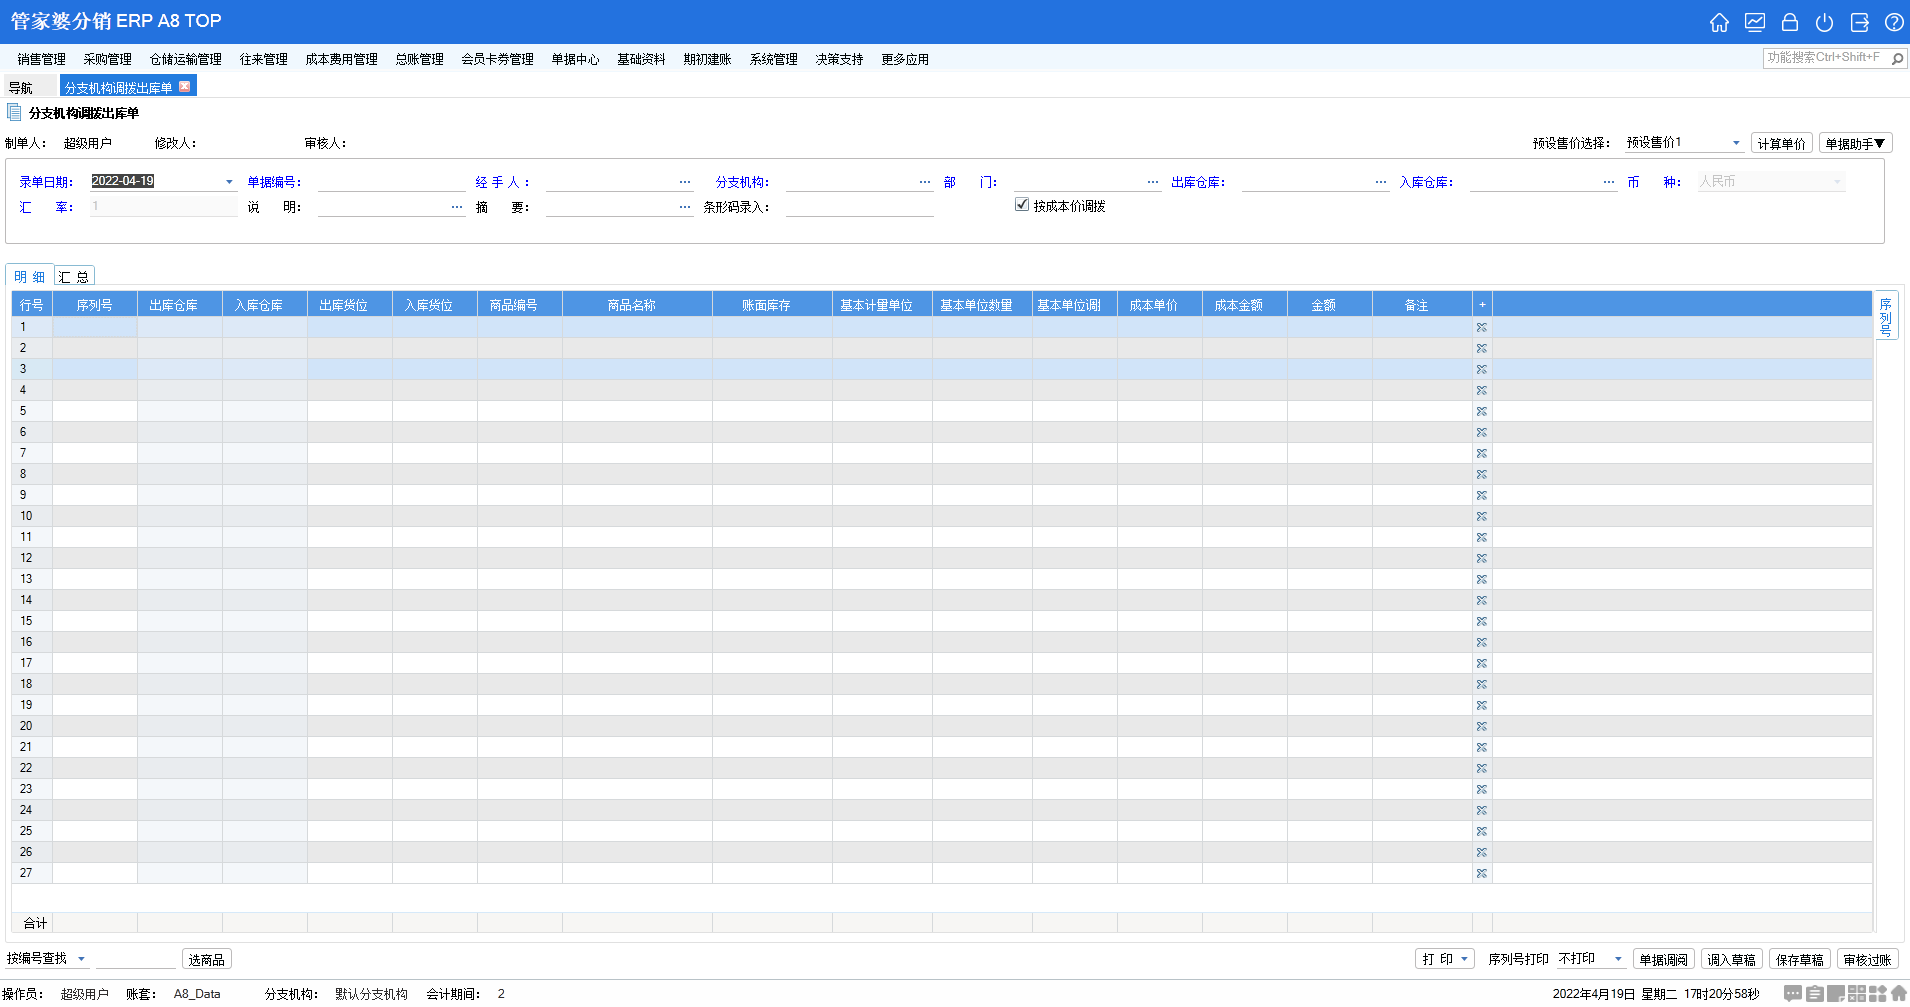The image size is (1910, 1007).
Task: Open 出库仓库 lookup ellipsis button
Action: (1381, 182)
